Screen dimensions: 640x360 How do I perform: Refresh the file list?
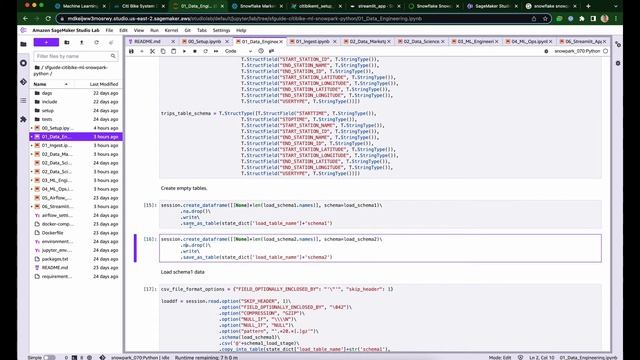click(96, 42)
